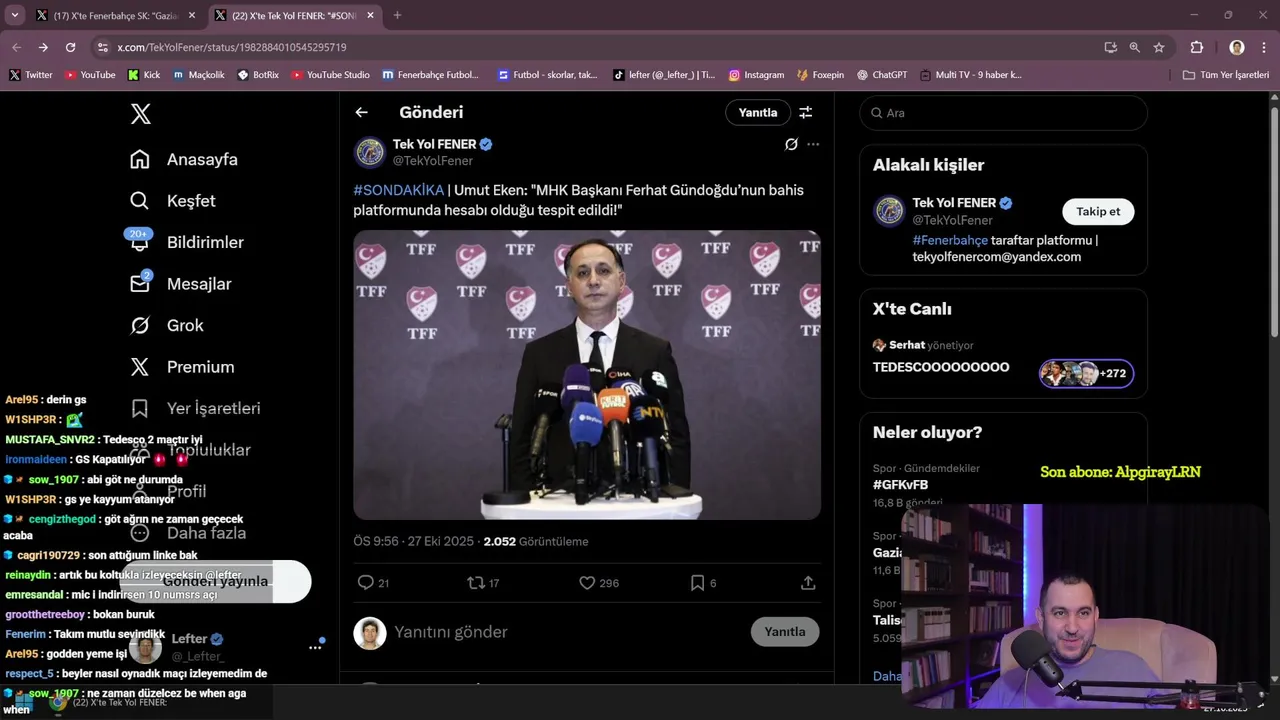Click the share icon on post
1280x720 pixels.
[x=808, y=583]
